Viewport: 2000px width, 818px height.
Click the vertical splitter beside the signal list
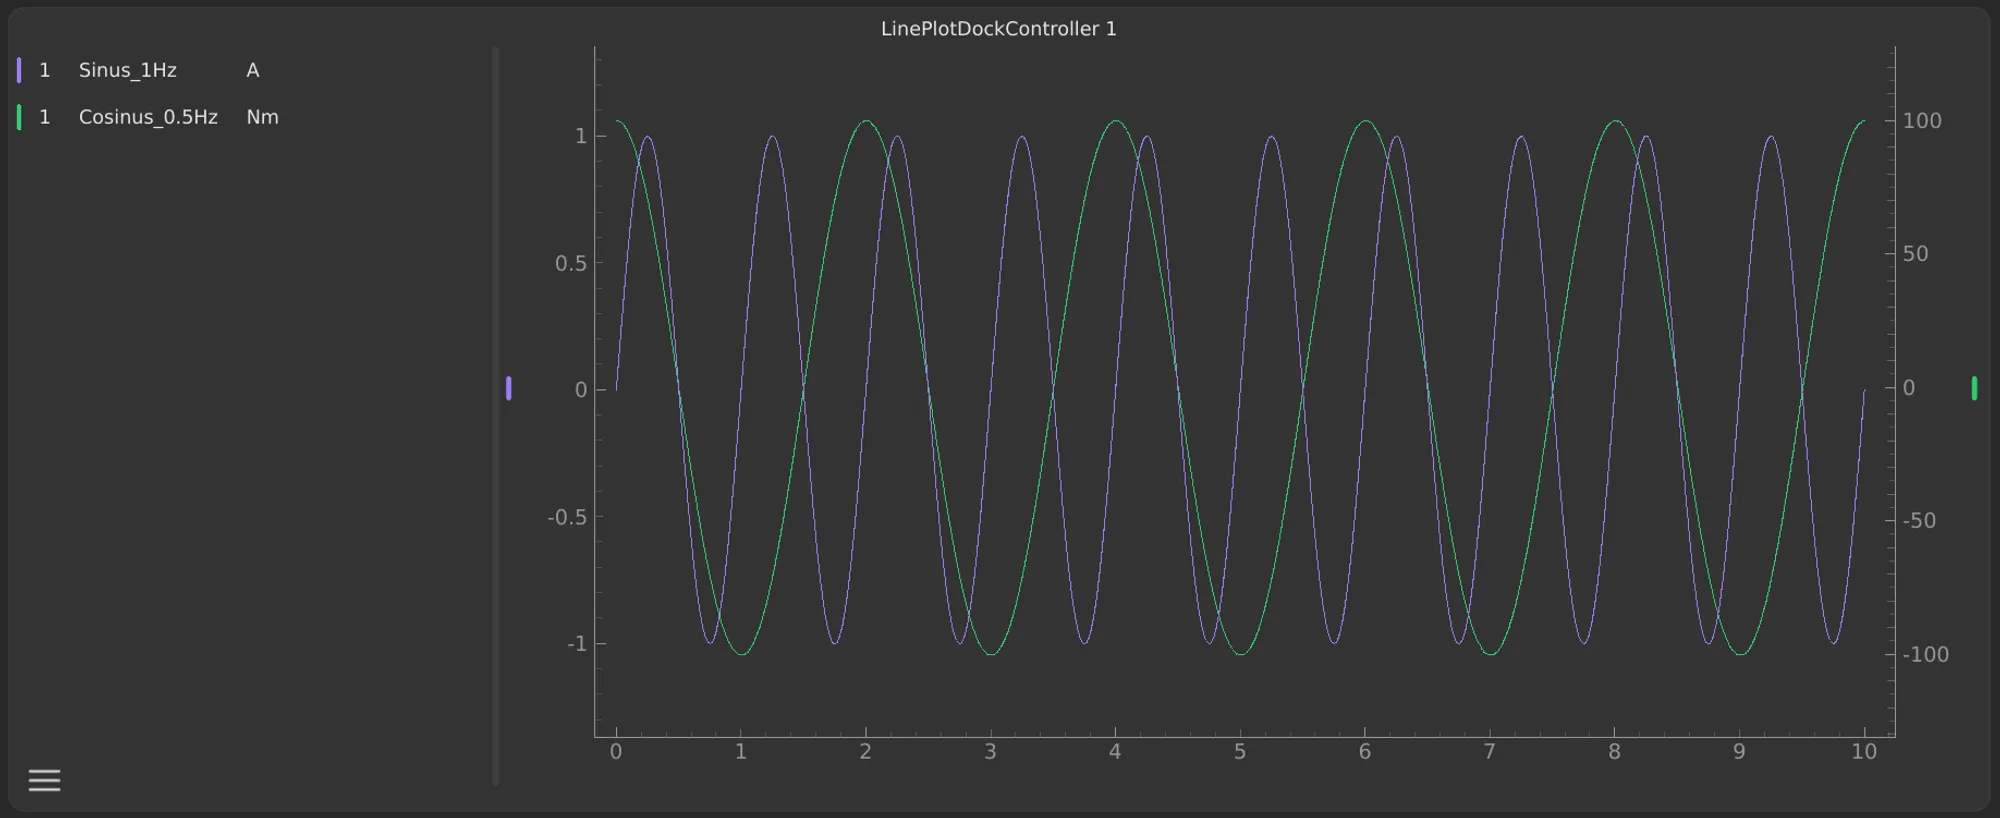pos(495,415)
